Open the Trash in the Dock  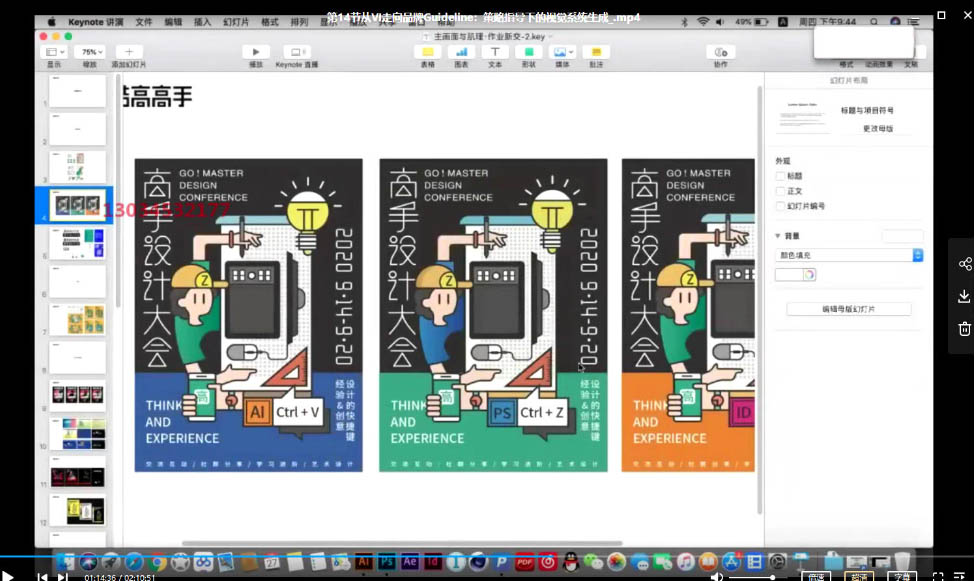pos(902,562)
